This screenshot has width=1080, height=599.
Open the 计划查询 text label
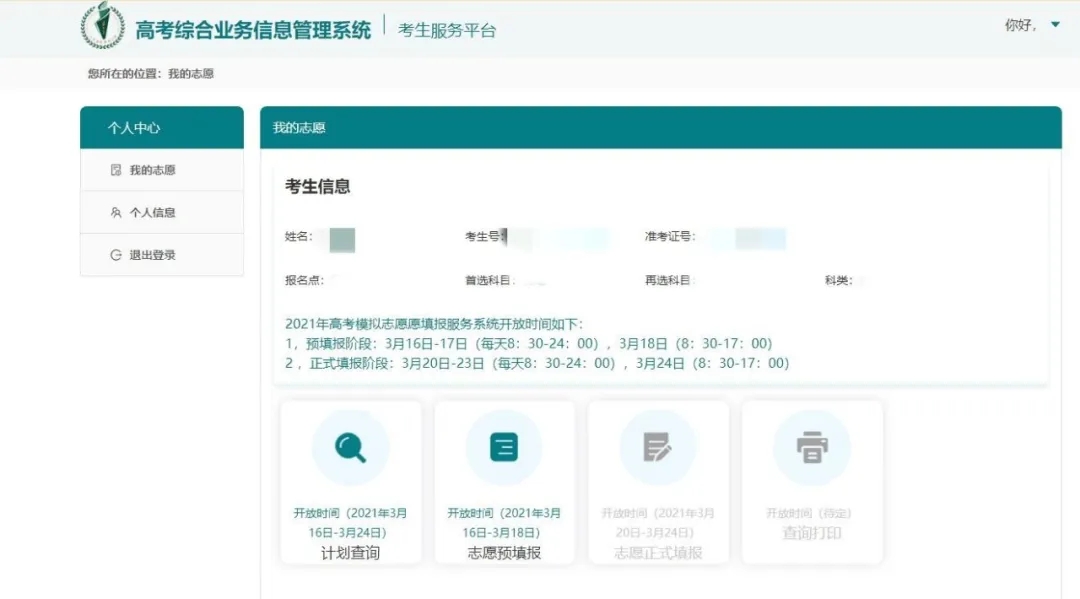click(x=350, y=553)
